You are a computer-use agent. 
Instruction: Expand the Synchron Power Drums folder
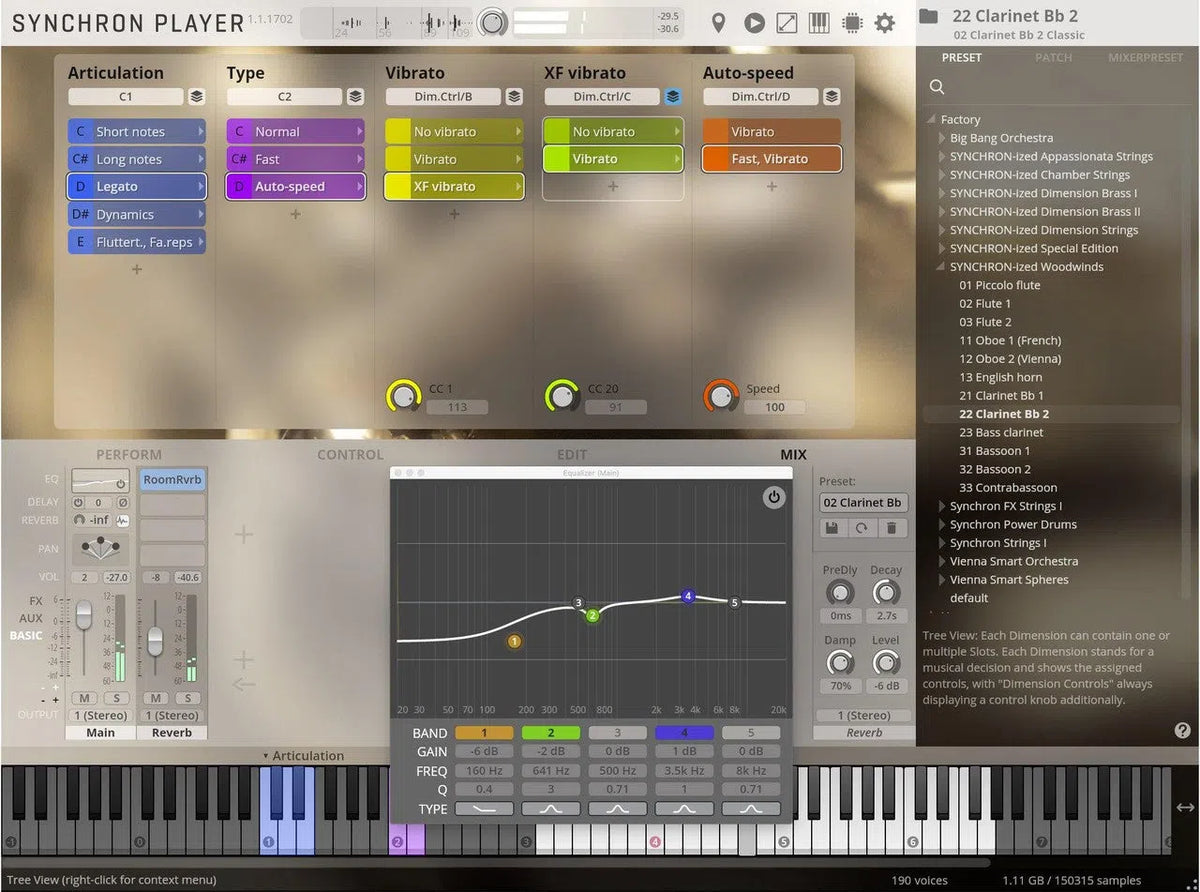tap(942, 525)
